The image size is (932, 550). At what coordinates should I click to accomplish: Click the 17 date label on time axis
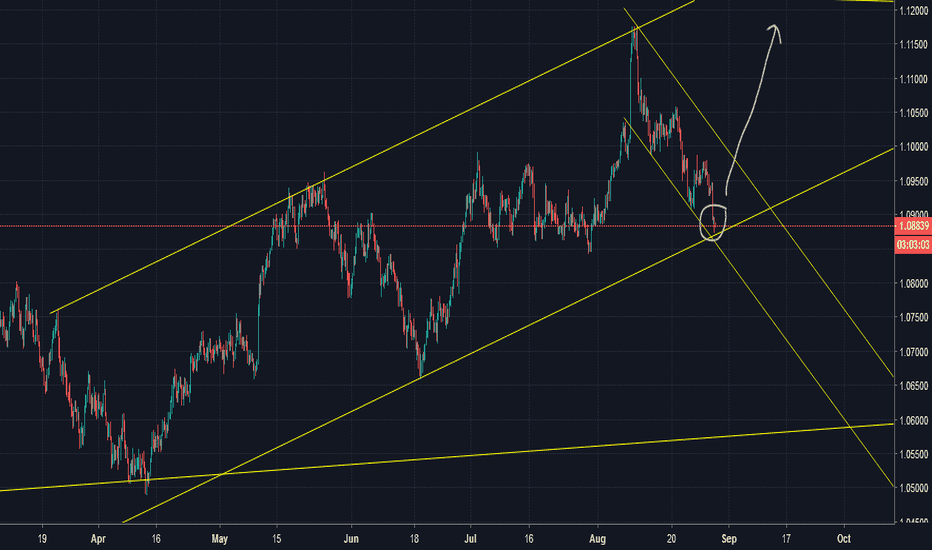click(x=786, y=539)
